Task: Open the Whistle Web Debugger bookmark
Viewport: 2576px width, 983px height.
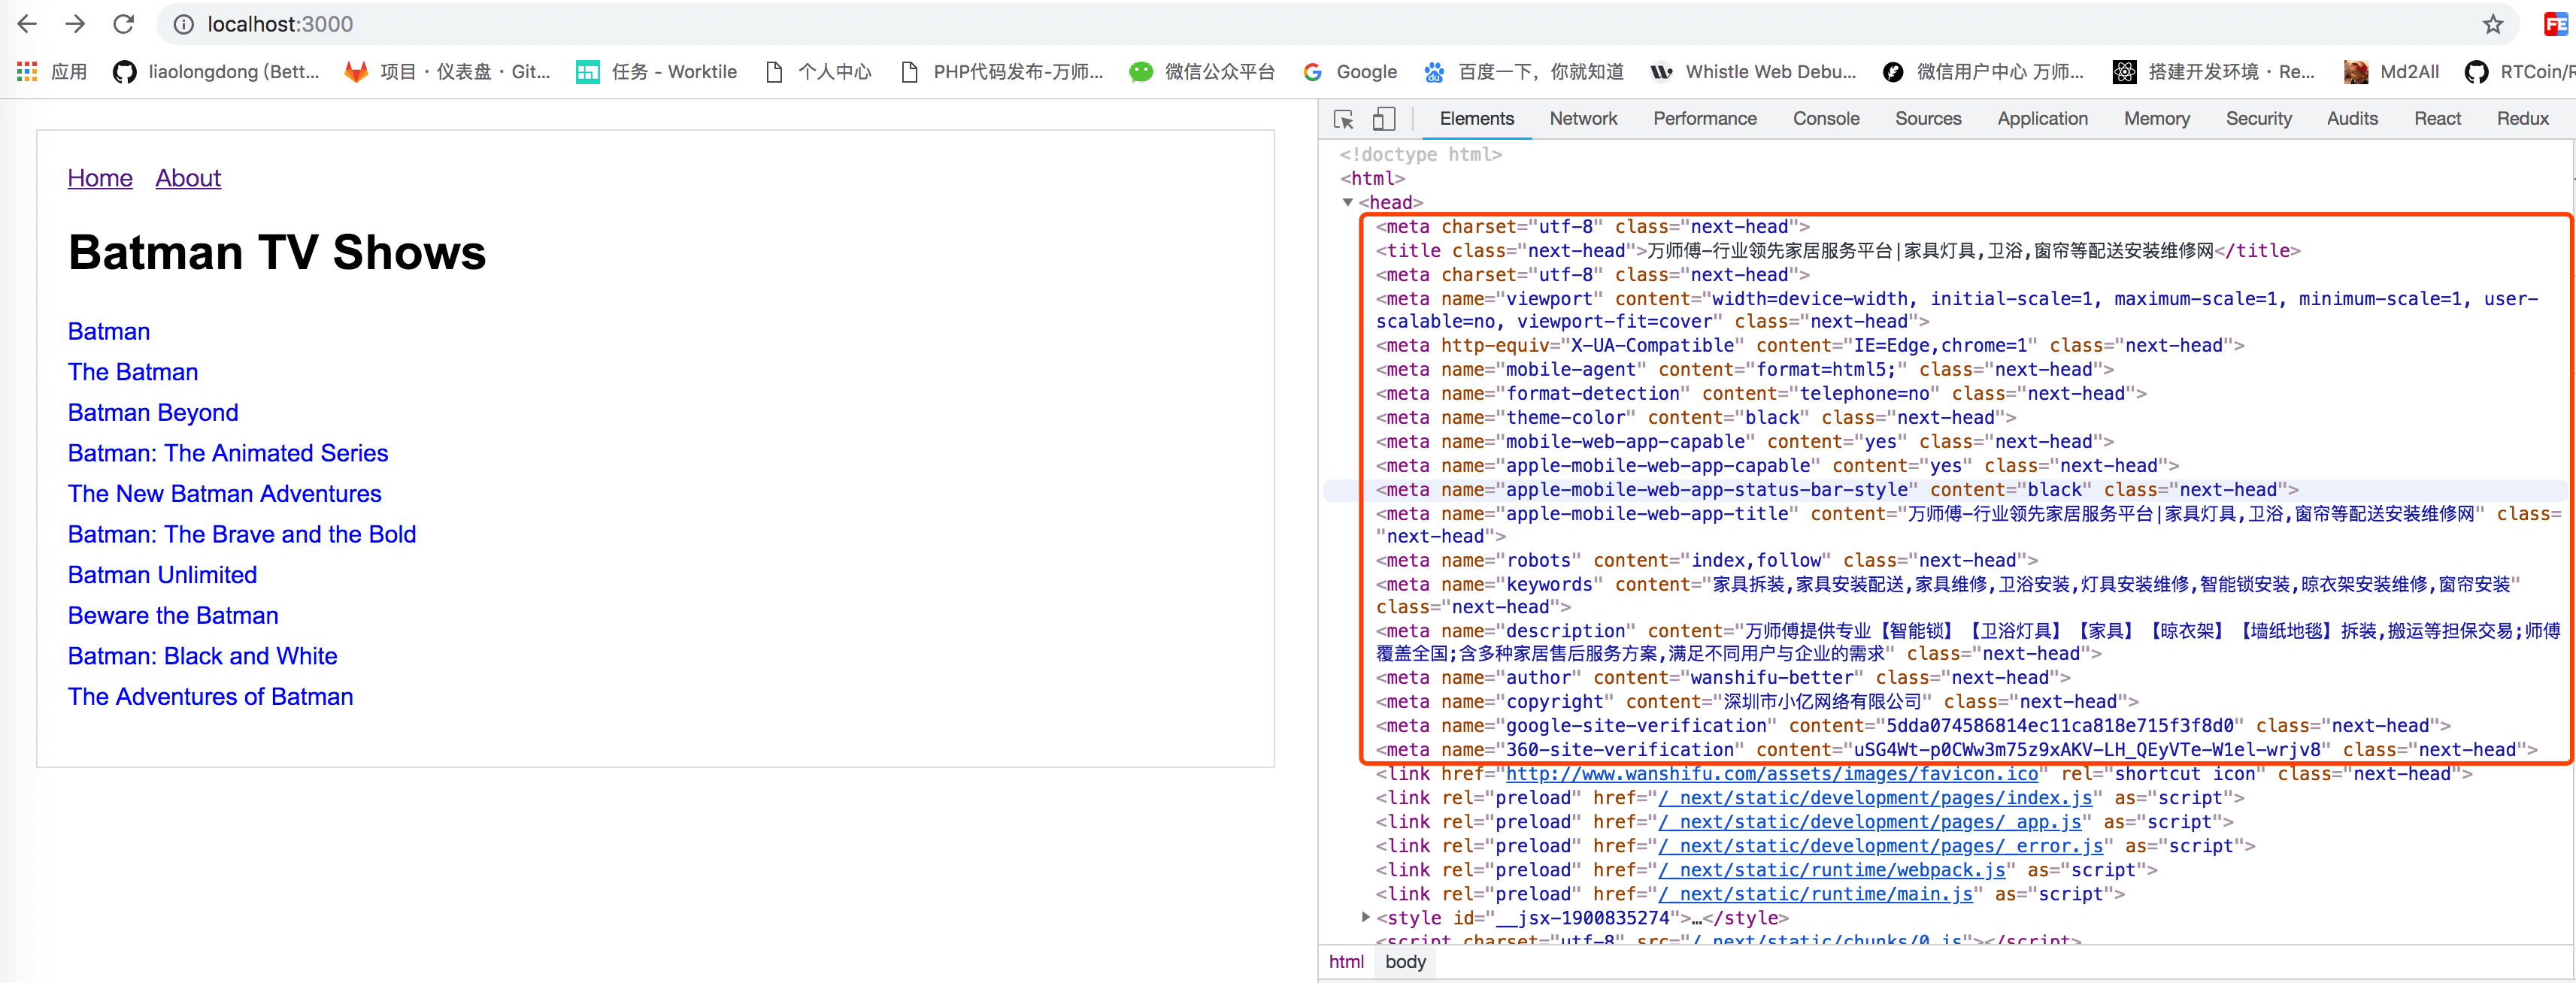Action: [x=1753, y=72]
